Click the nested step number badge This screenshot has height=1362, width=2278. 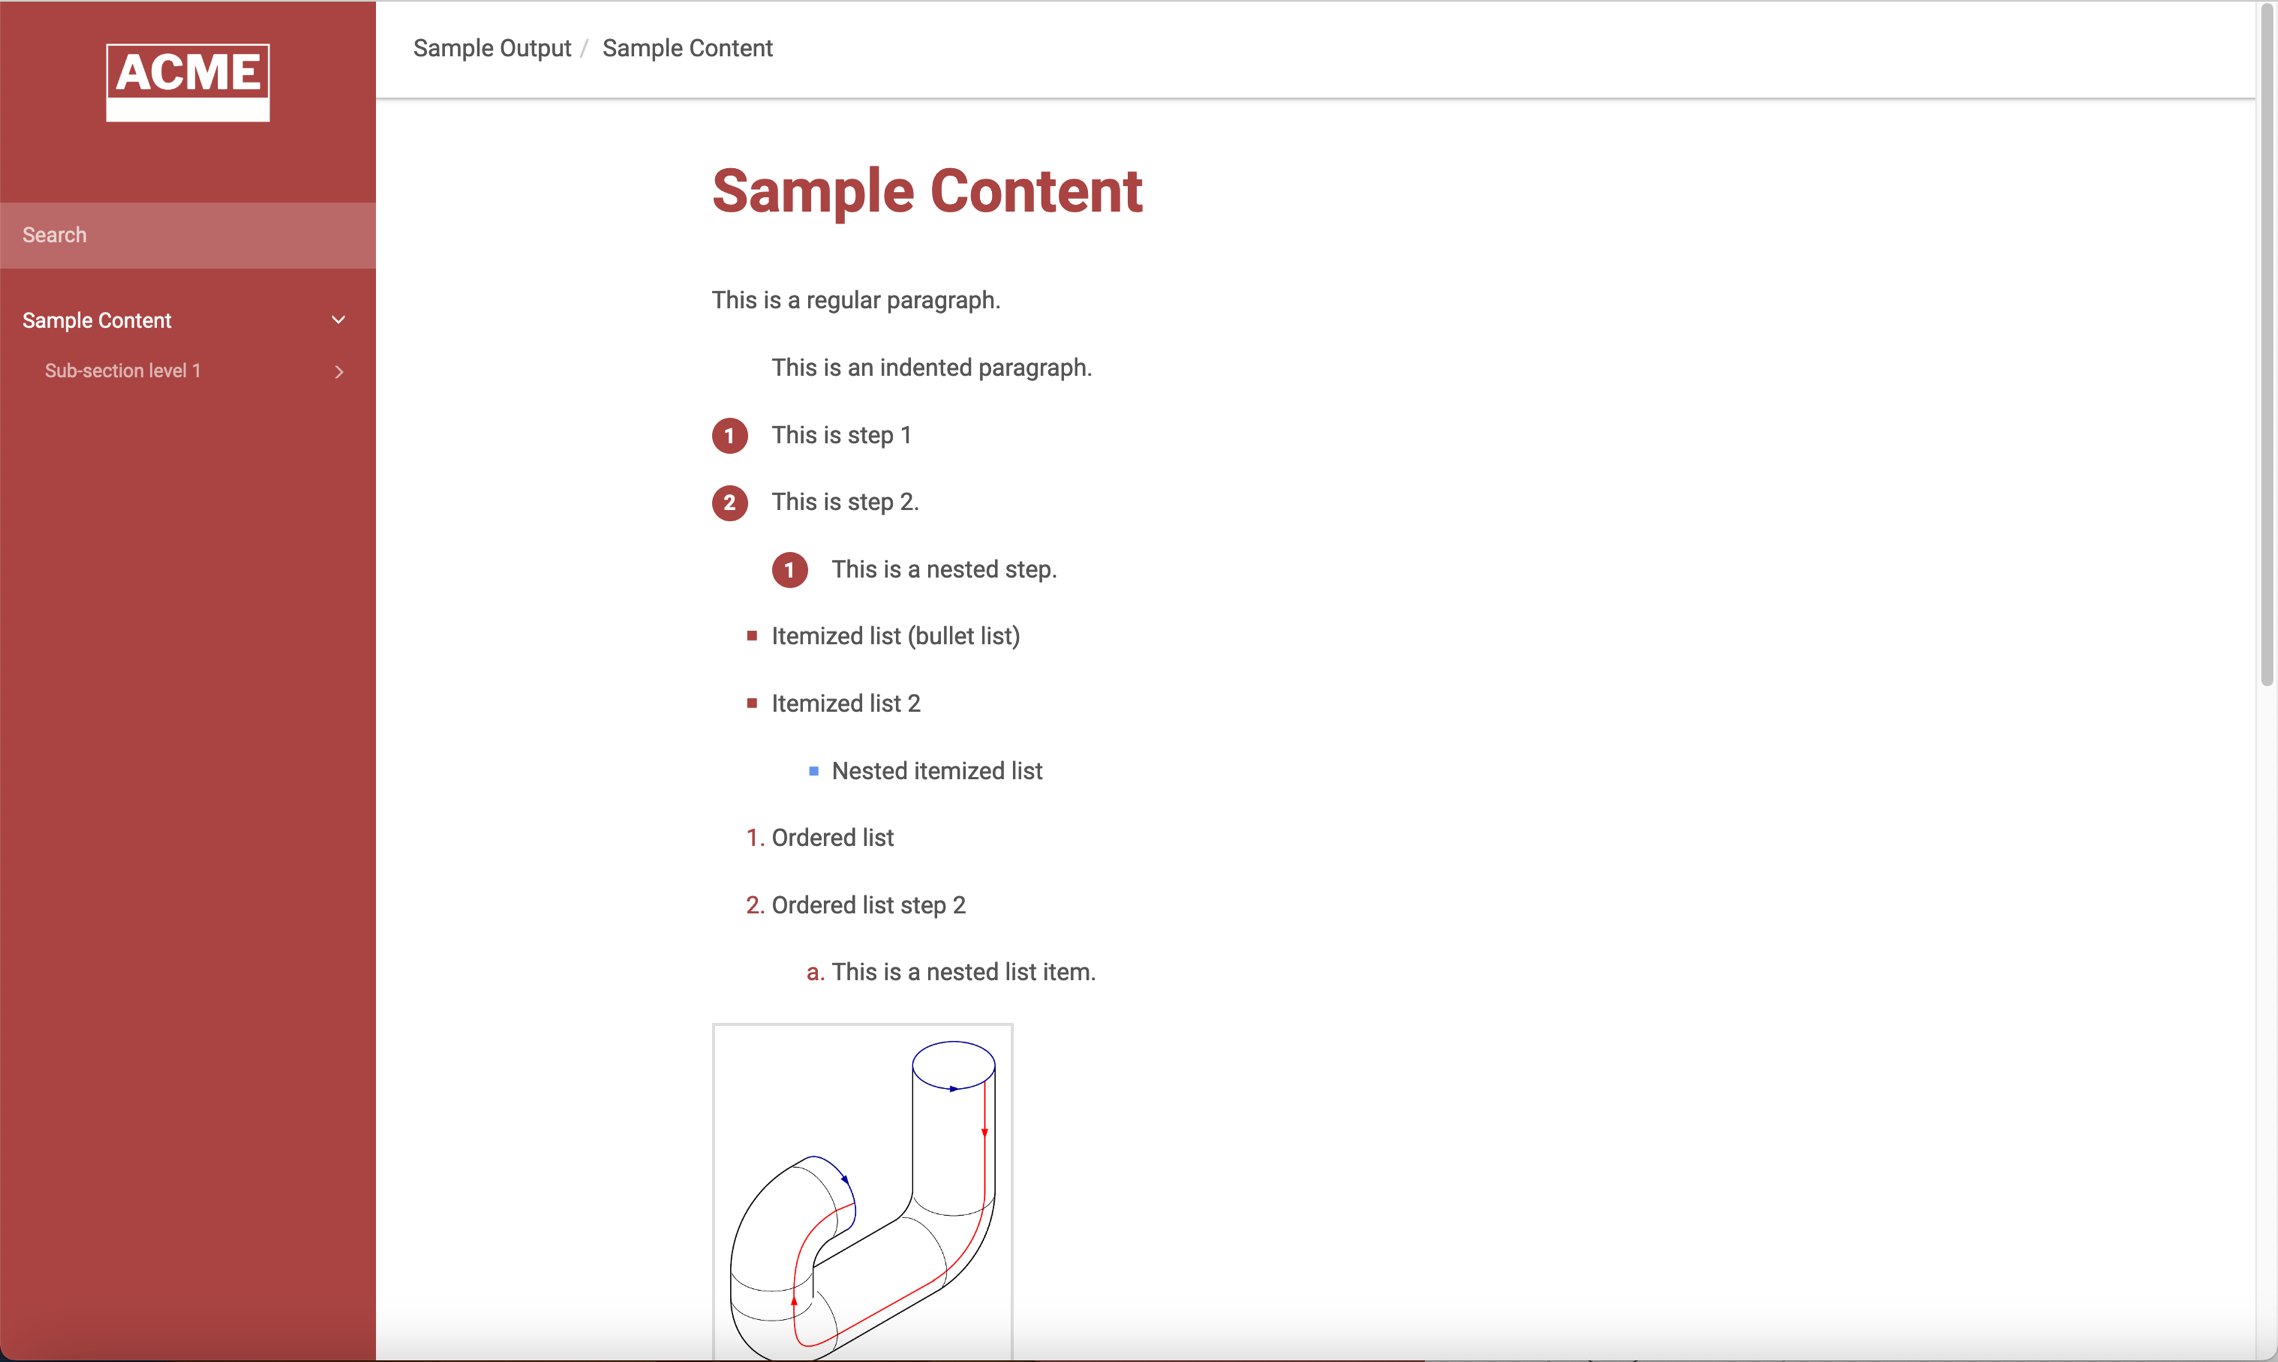click(790, 570)
